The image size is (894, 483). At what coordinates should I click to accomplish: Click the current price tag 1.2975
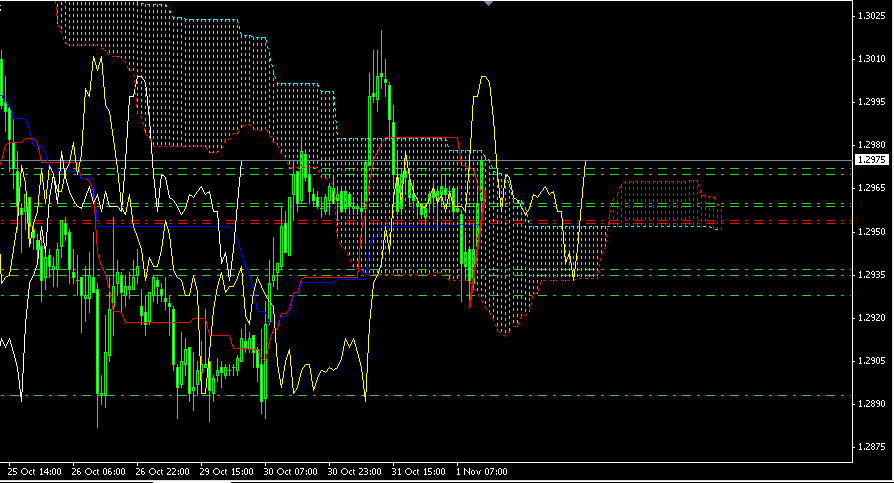(x=872, y=160)
